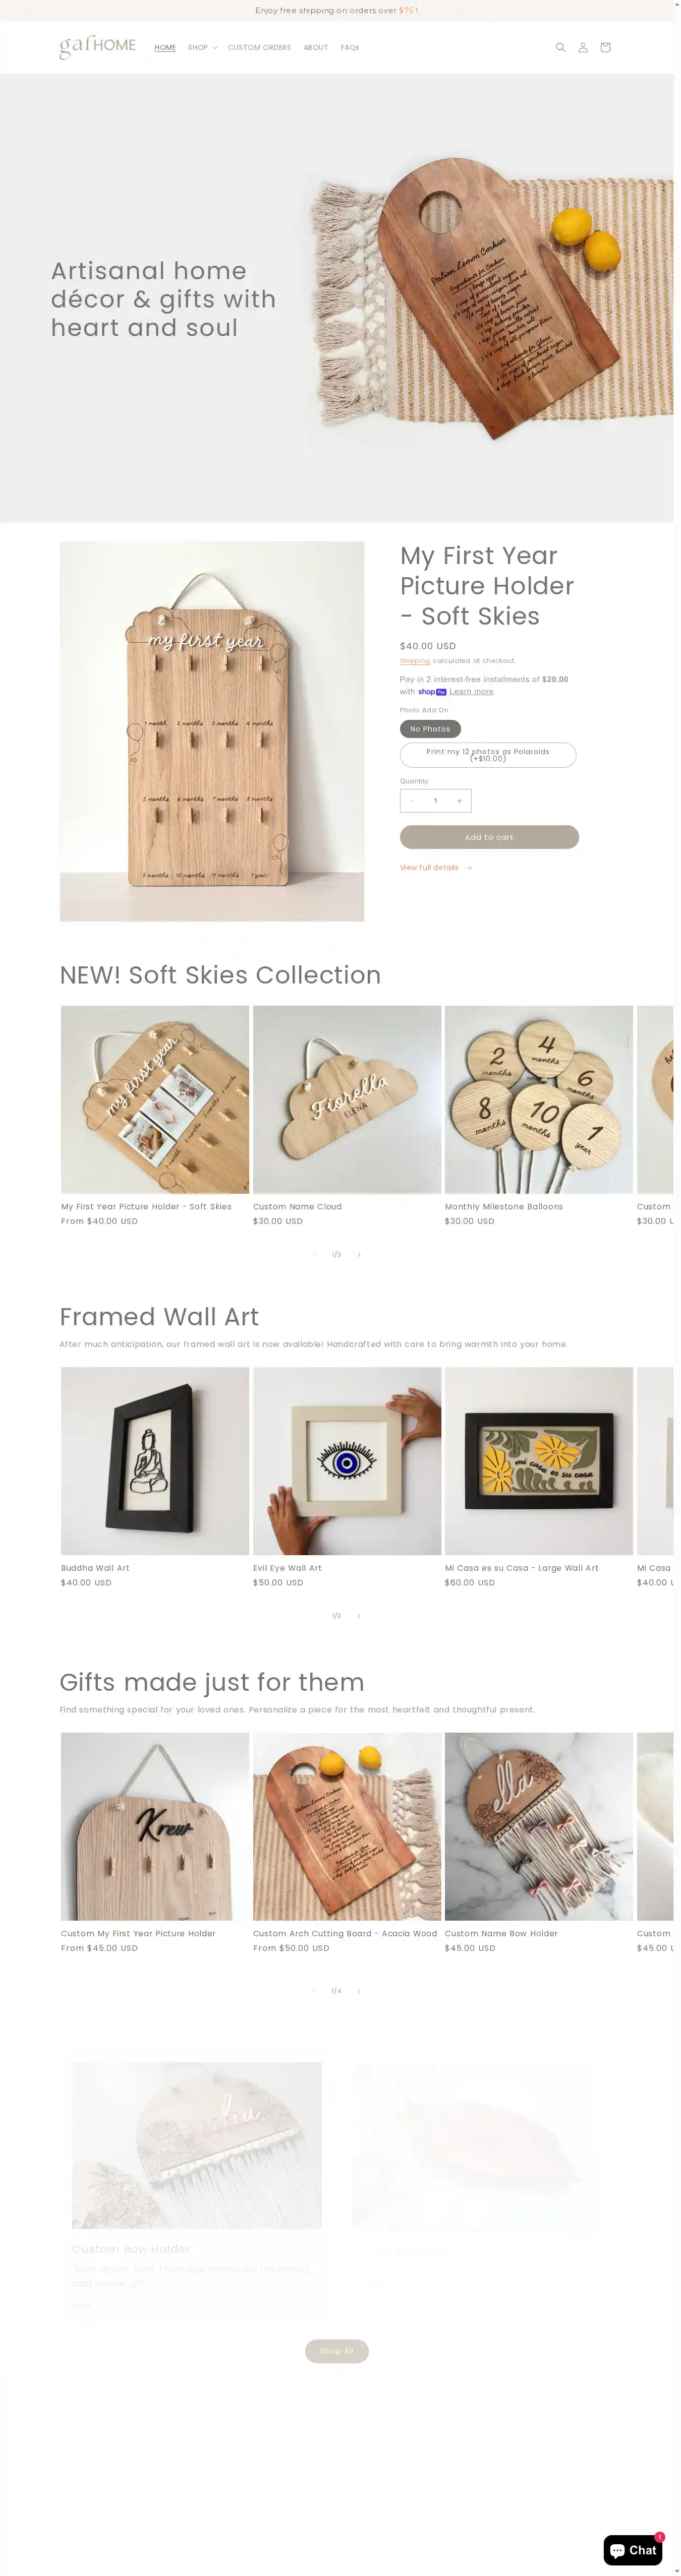Select the No Photos option
Screen dimensions: 681x2576
tap(430, 729)
